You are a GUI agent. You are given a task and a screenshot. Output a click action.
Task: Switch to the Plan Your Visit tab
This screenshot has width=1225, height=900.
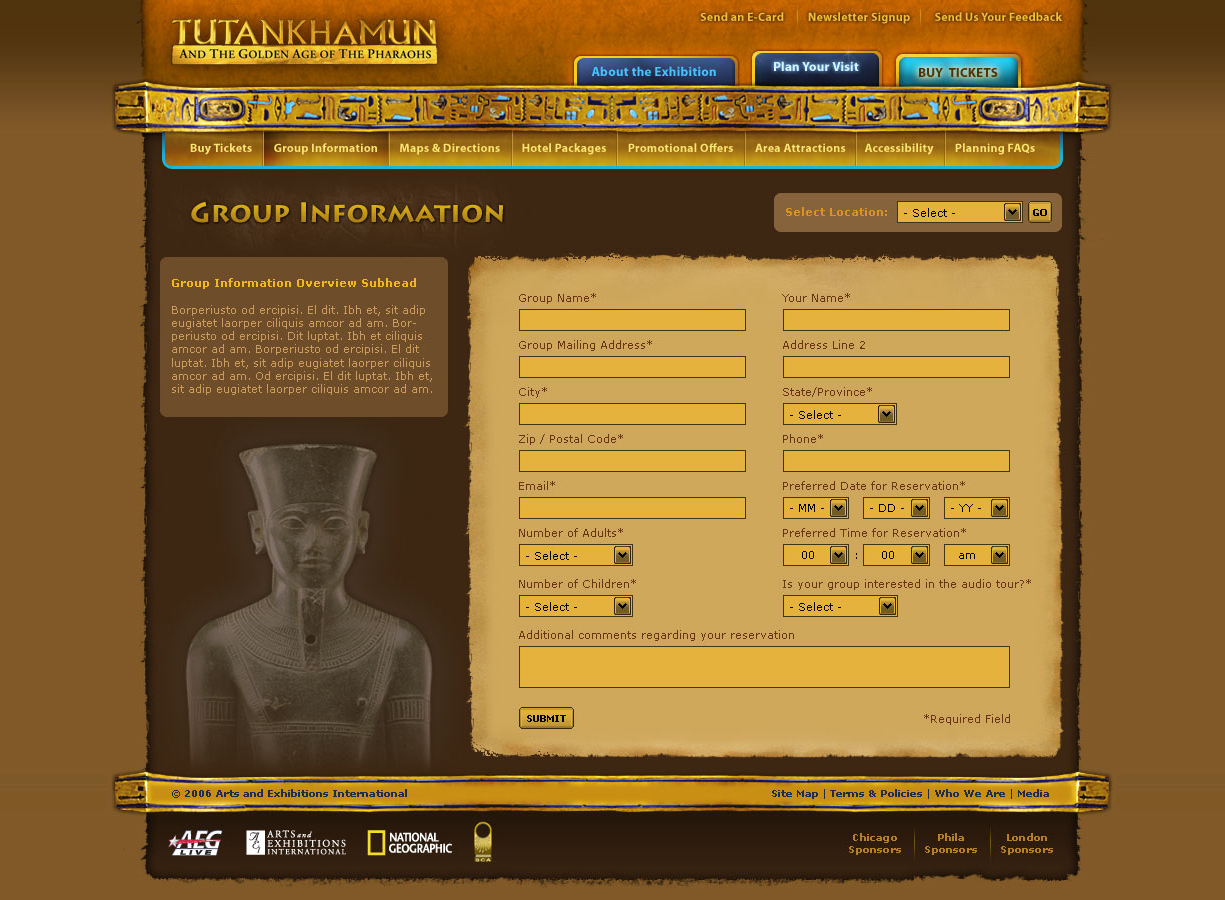[x=816, y=68]
